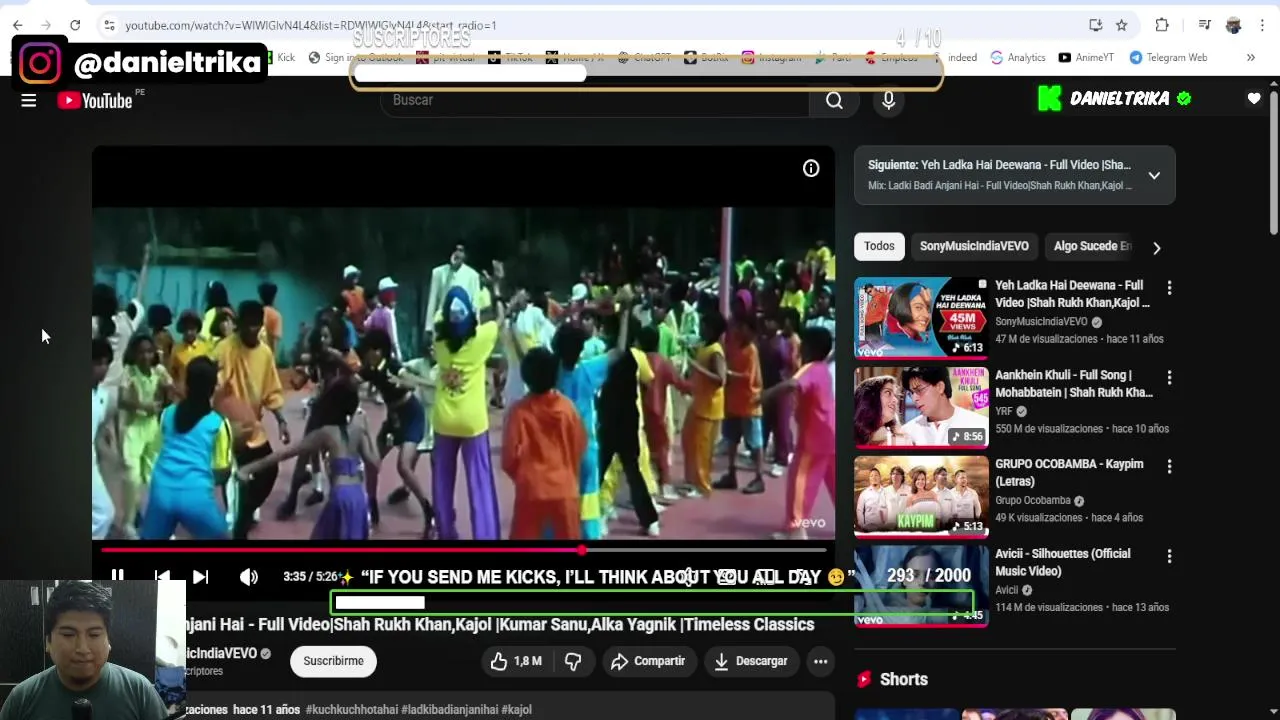Open Yeh Ladka Hai Deewana thumbnail
Image resolution: width=1280 pixels, height=720 pixels.
921,316
